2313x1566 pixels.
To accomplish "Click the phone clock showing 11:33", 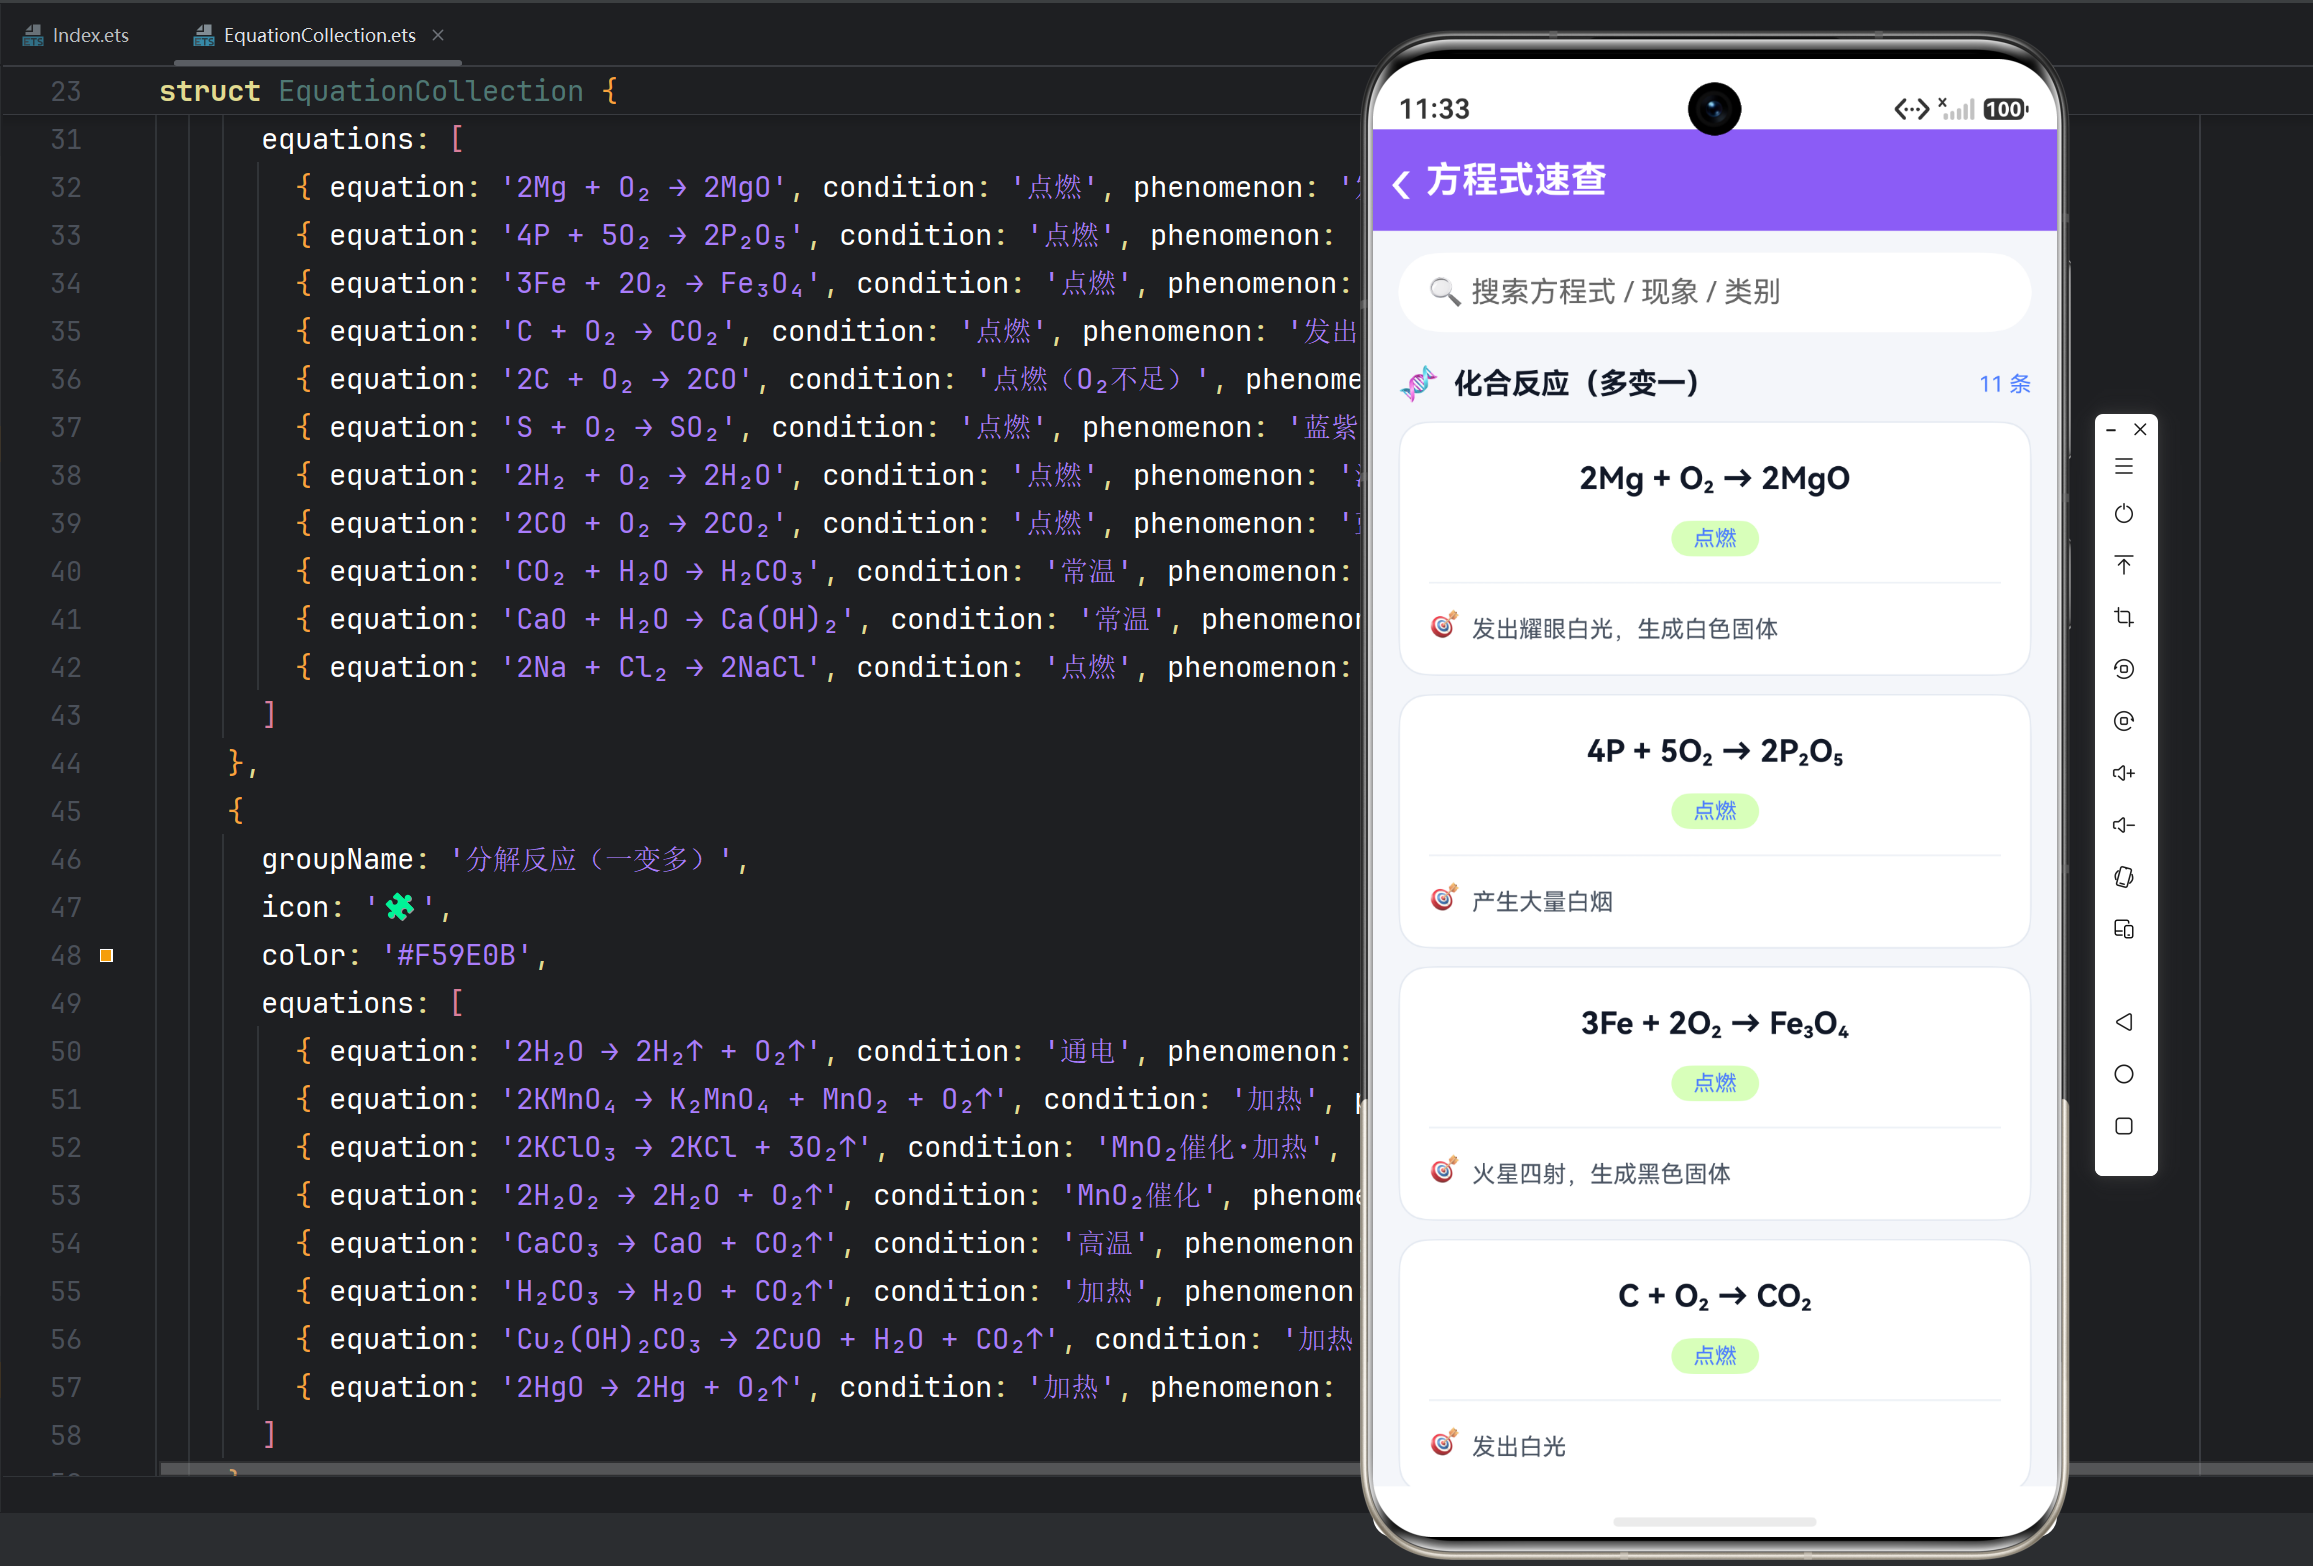I will (x=1434, y=109).
